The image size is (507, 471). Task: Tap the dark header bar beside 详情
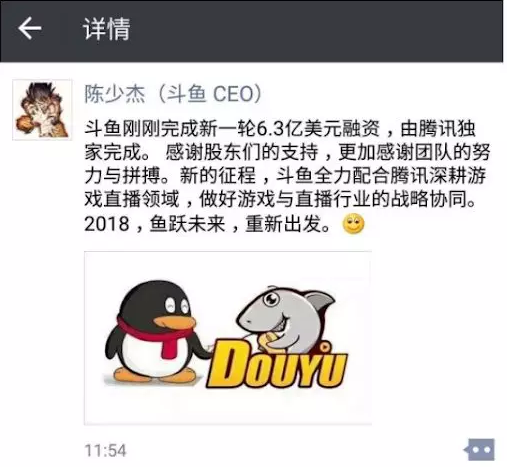pos(317,29)
